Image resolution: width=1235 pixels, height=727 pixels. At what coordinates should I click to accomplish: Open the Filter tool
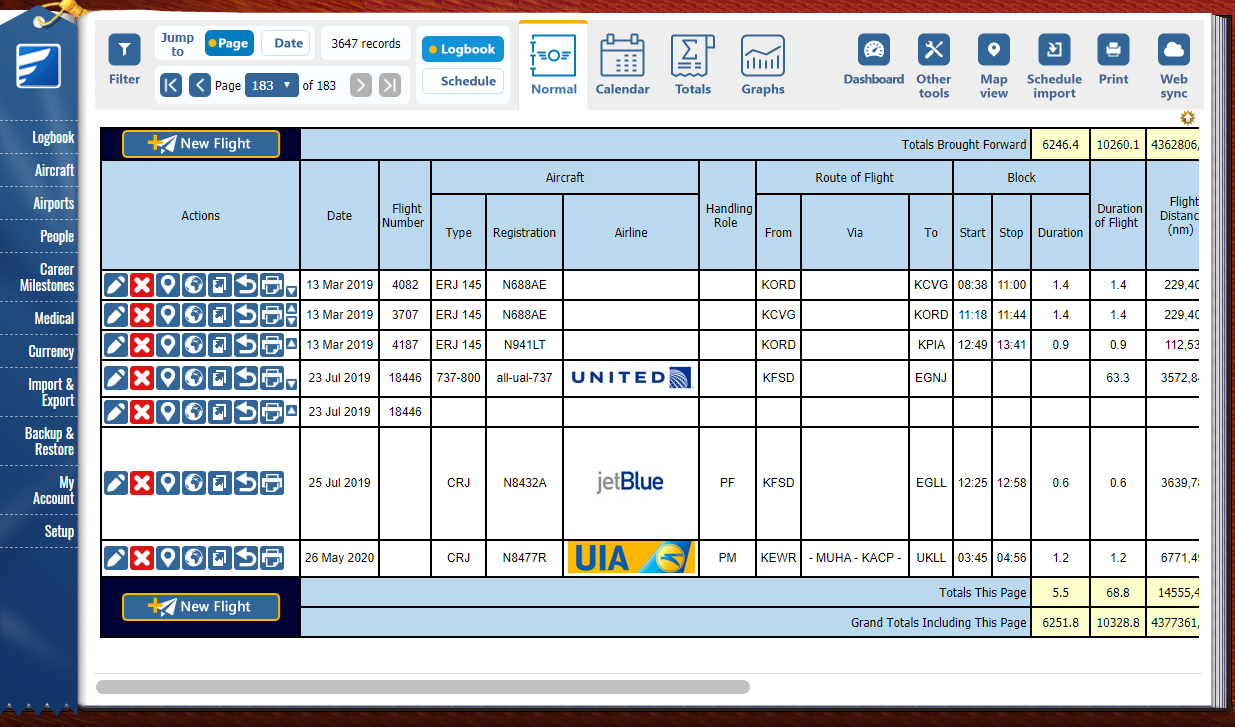tap(124, 59)
